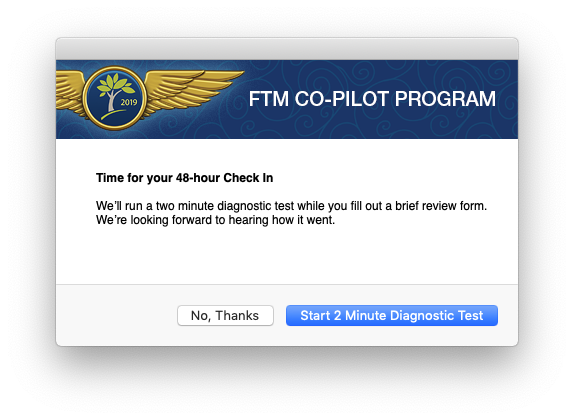Click the 2019 year on the badge
Image resolution: width=574 pixels, height=420 pixels.
pos(129,102)
